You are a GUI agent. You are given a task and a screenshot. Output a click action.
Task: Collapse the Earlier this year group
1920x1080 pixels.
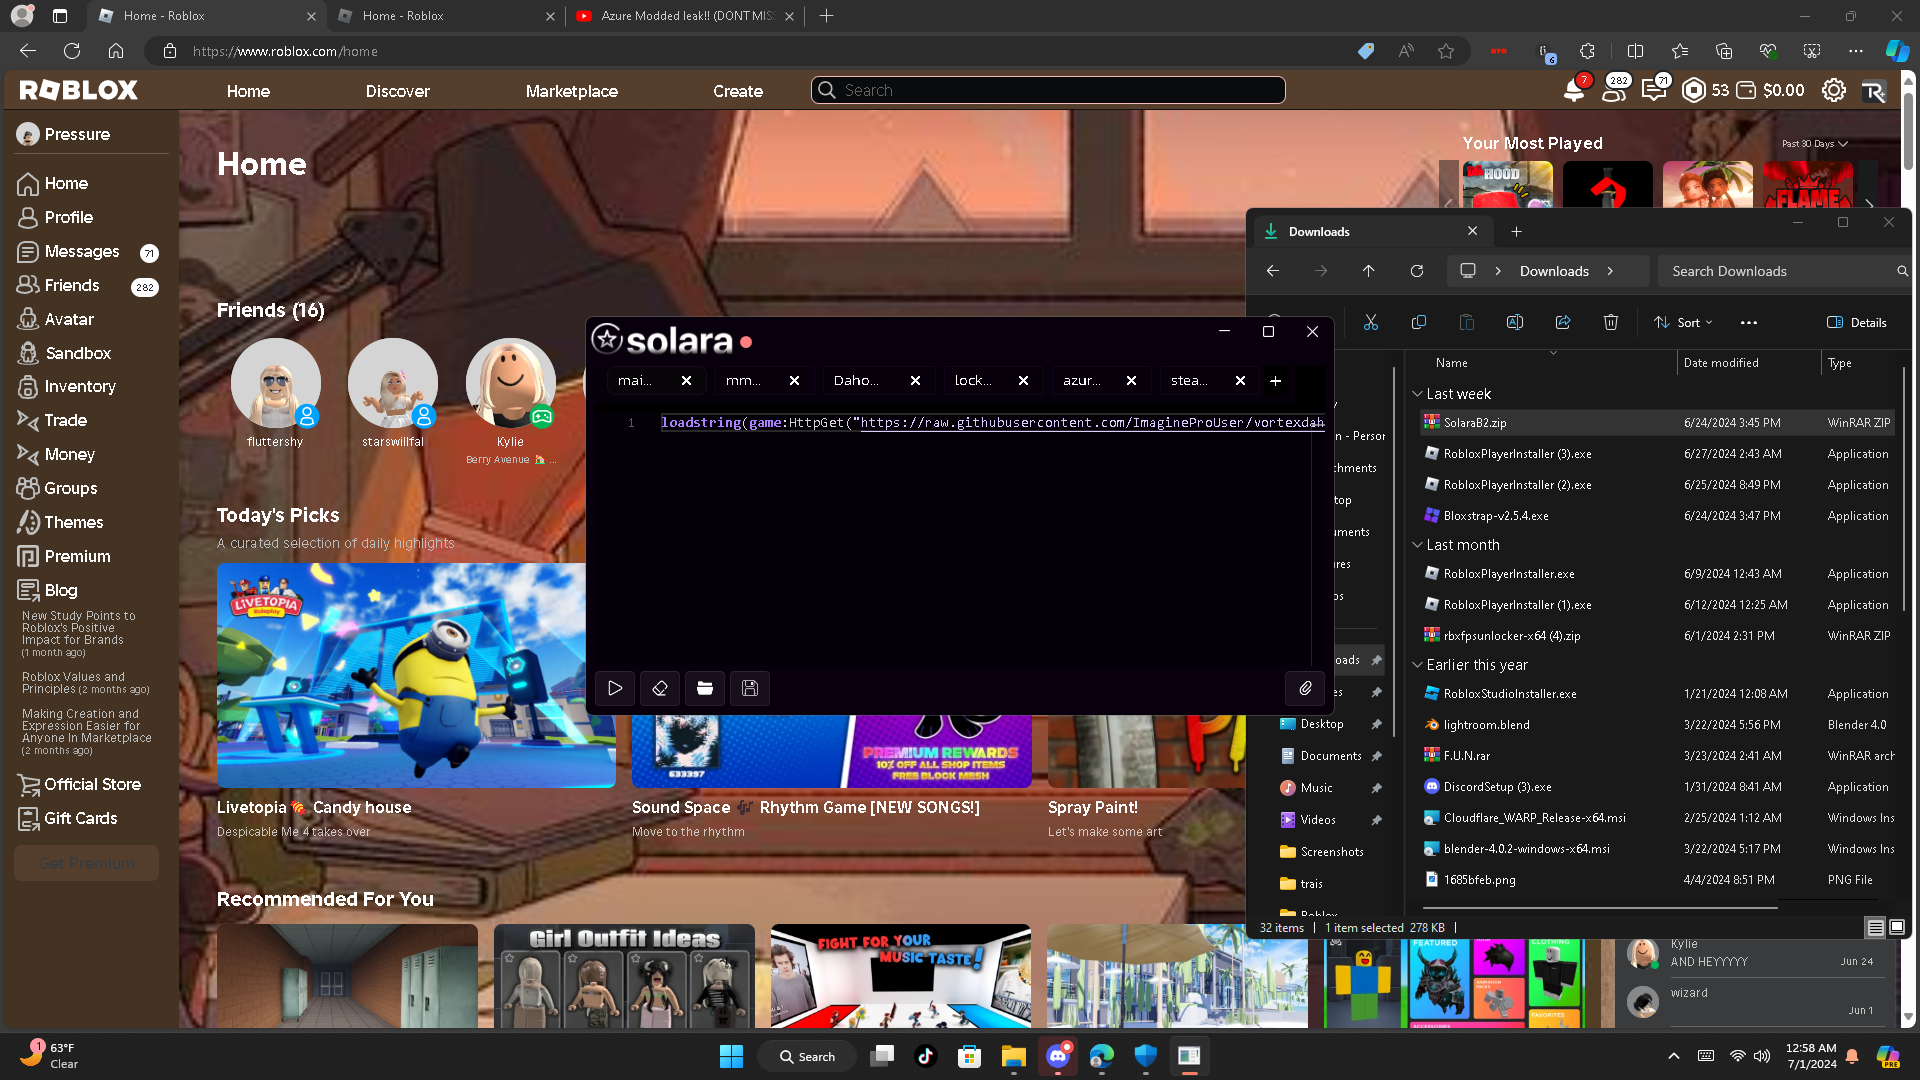click(x=1417, y=665)
